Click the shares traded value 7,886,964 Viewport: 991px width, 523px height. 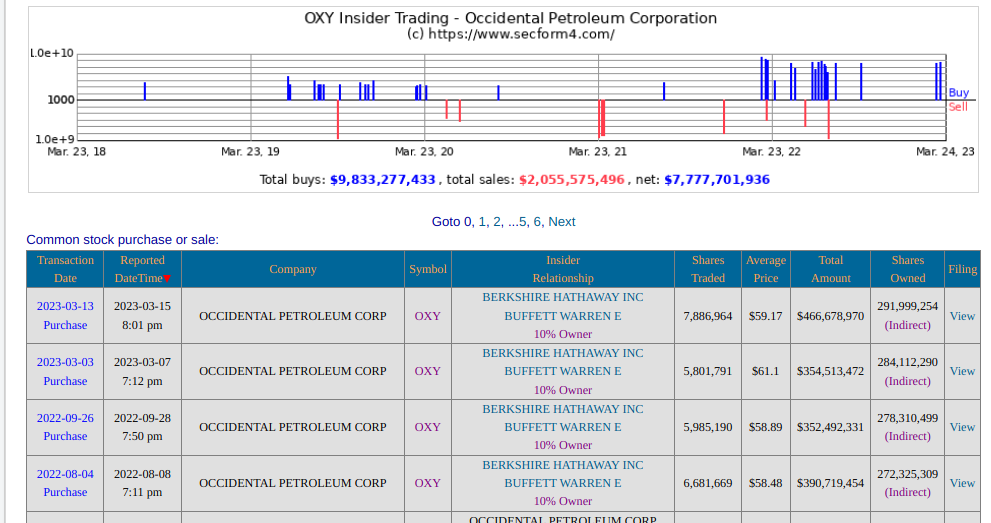click(x=708, y=316)
